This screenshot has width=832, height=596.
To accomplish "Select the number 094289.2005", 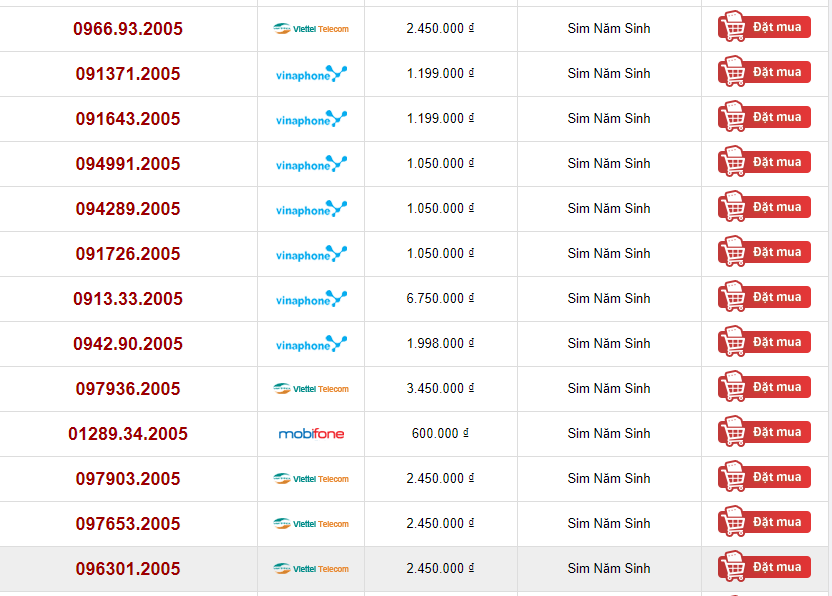I will click(x=128, y=209).
